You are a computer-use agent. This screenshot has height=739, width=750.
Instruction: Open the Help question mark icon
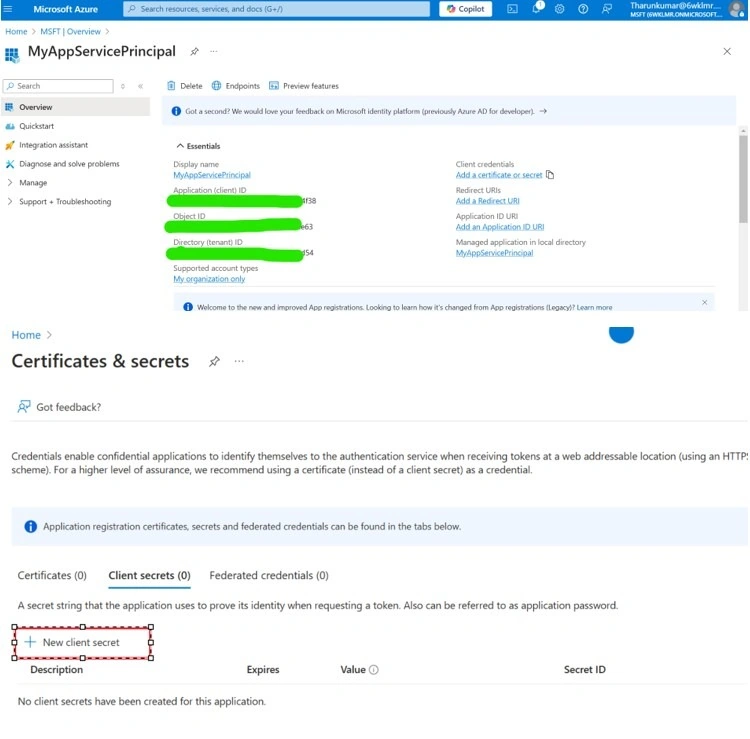583,9
